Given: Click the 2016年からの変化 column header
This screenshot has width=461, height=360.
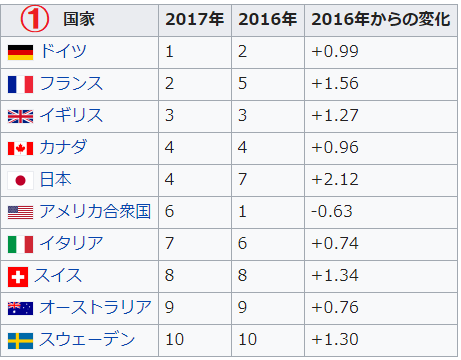Looking at the screenshot, I should (381, 19).
